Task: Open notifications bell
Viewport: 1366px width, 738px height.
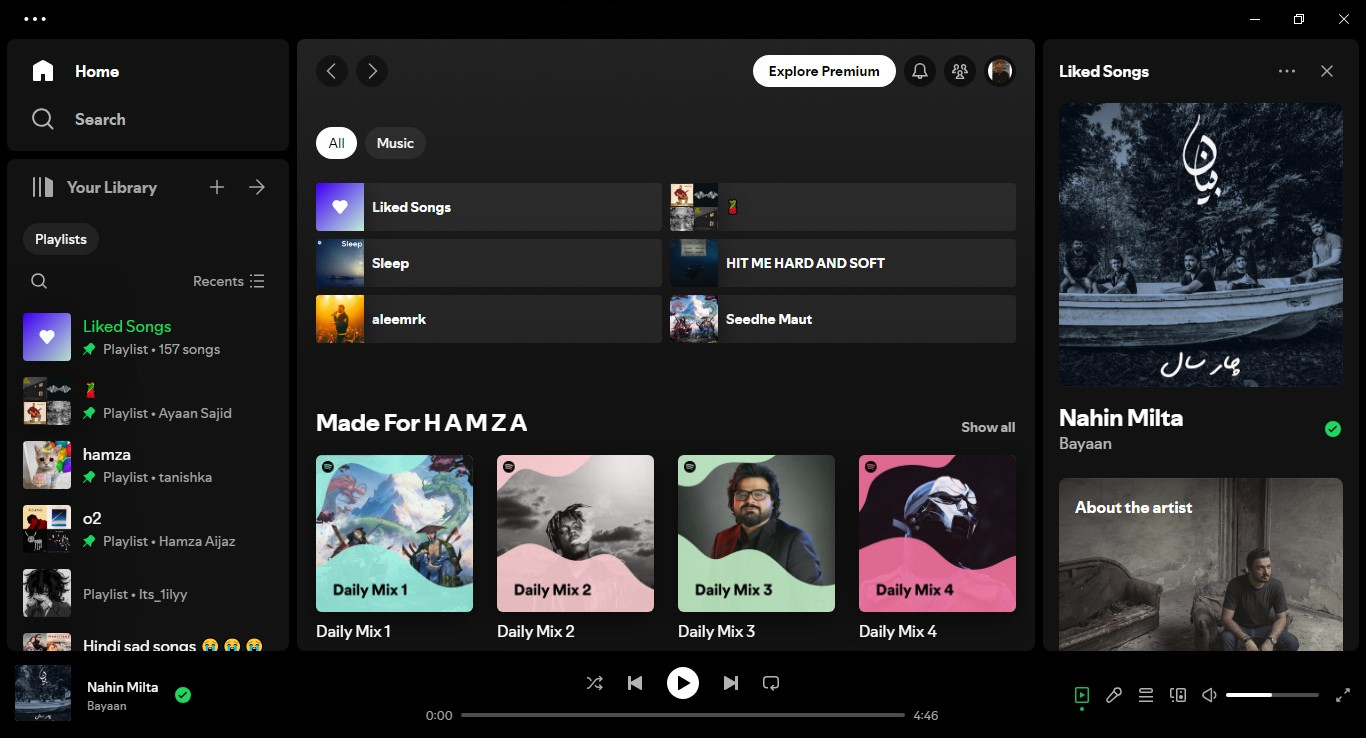Action: click(920, 71)
